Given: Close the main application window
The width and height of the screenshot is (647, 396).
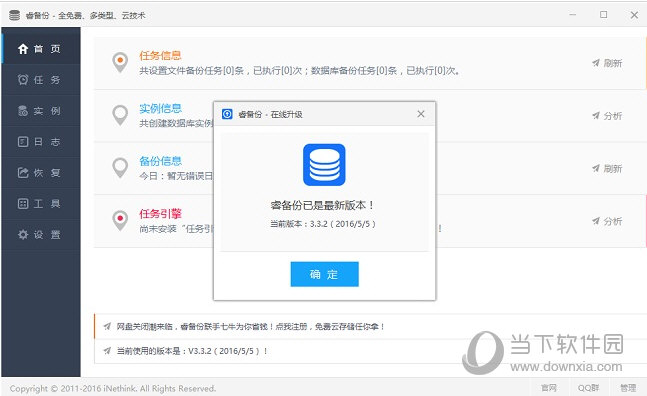Looking at the screenshot, I should pos(634,15).
